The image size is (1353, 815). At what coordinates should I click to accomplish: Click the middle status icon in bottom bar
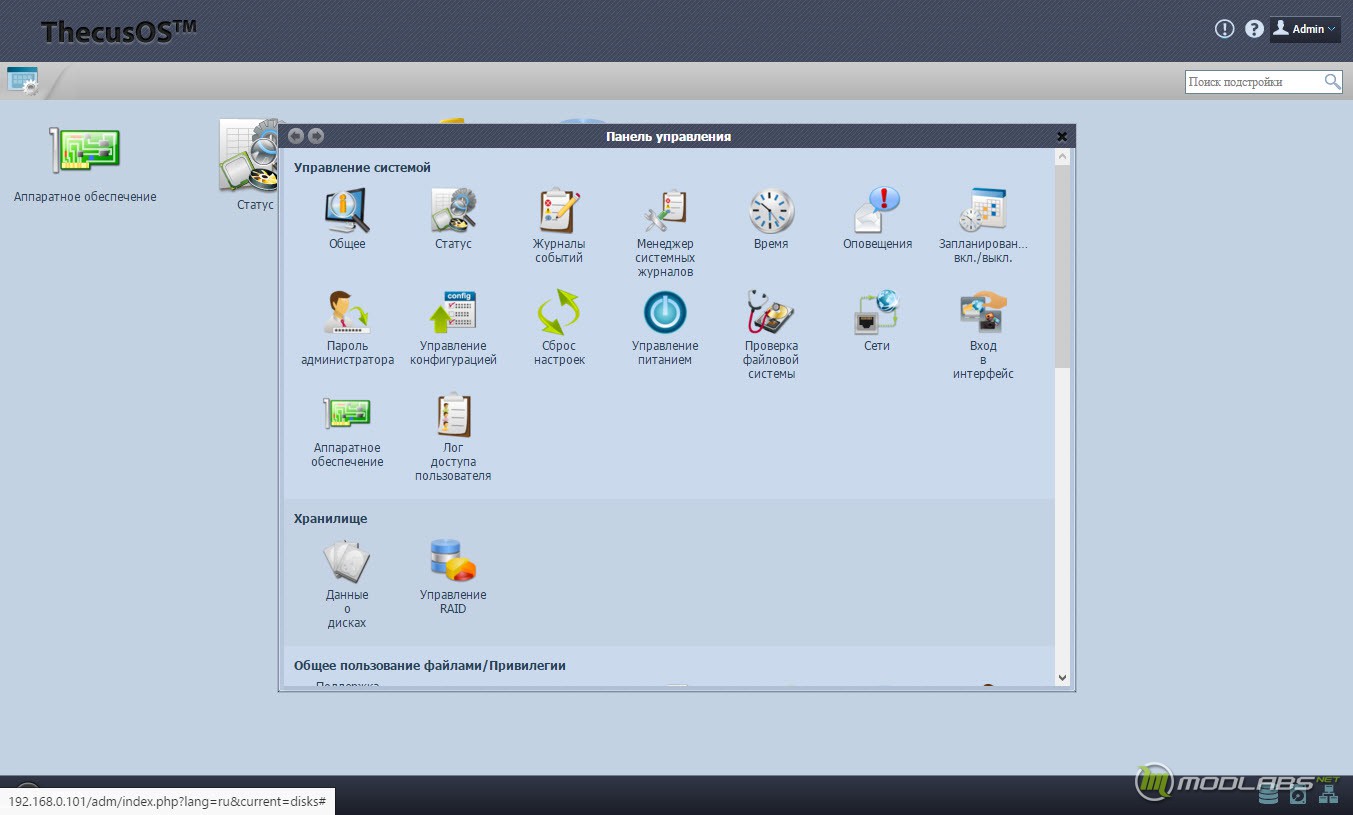point(1298,795)
